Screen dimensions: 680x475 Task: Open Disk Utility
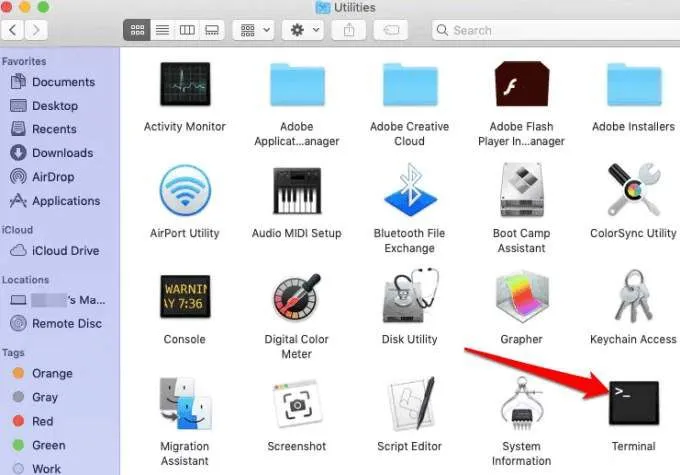[x=410, y=296]
